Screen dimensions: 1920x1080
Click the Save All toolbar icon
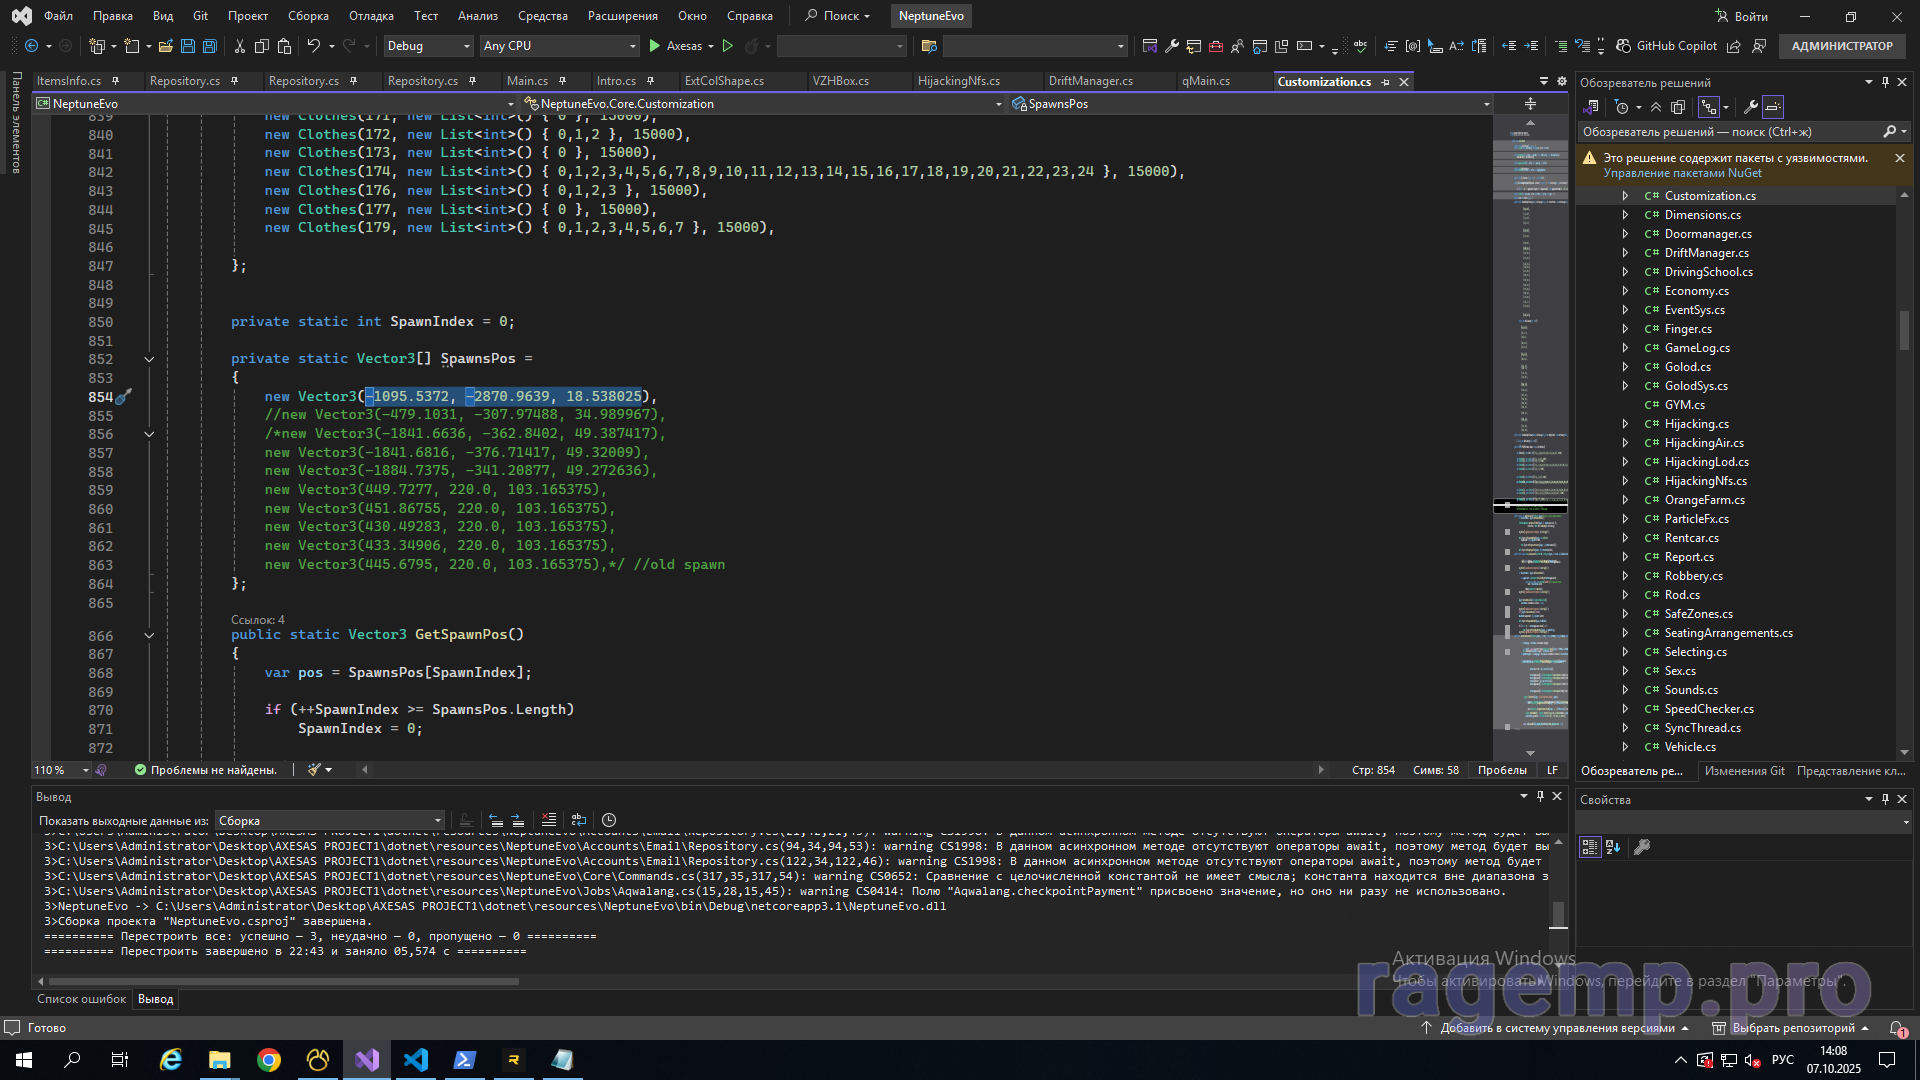[x=209, y=46]
